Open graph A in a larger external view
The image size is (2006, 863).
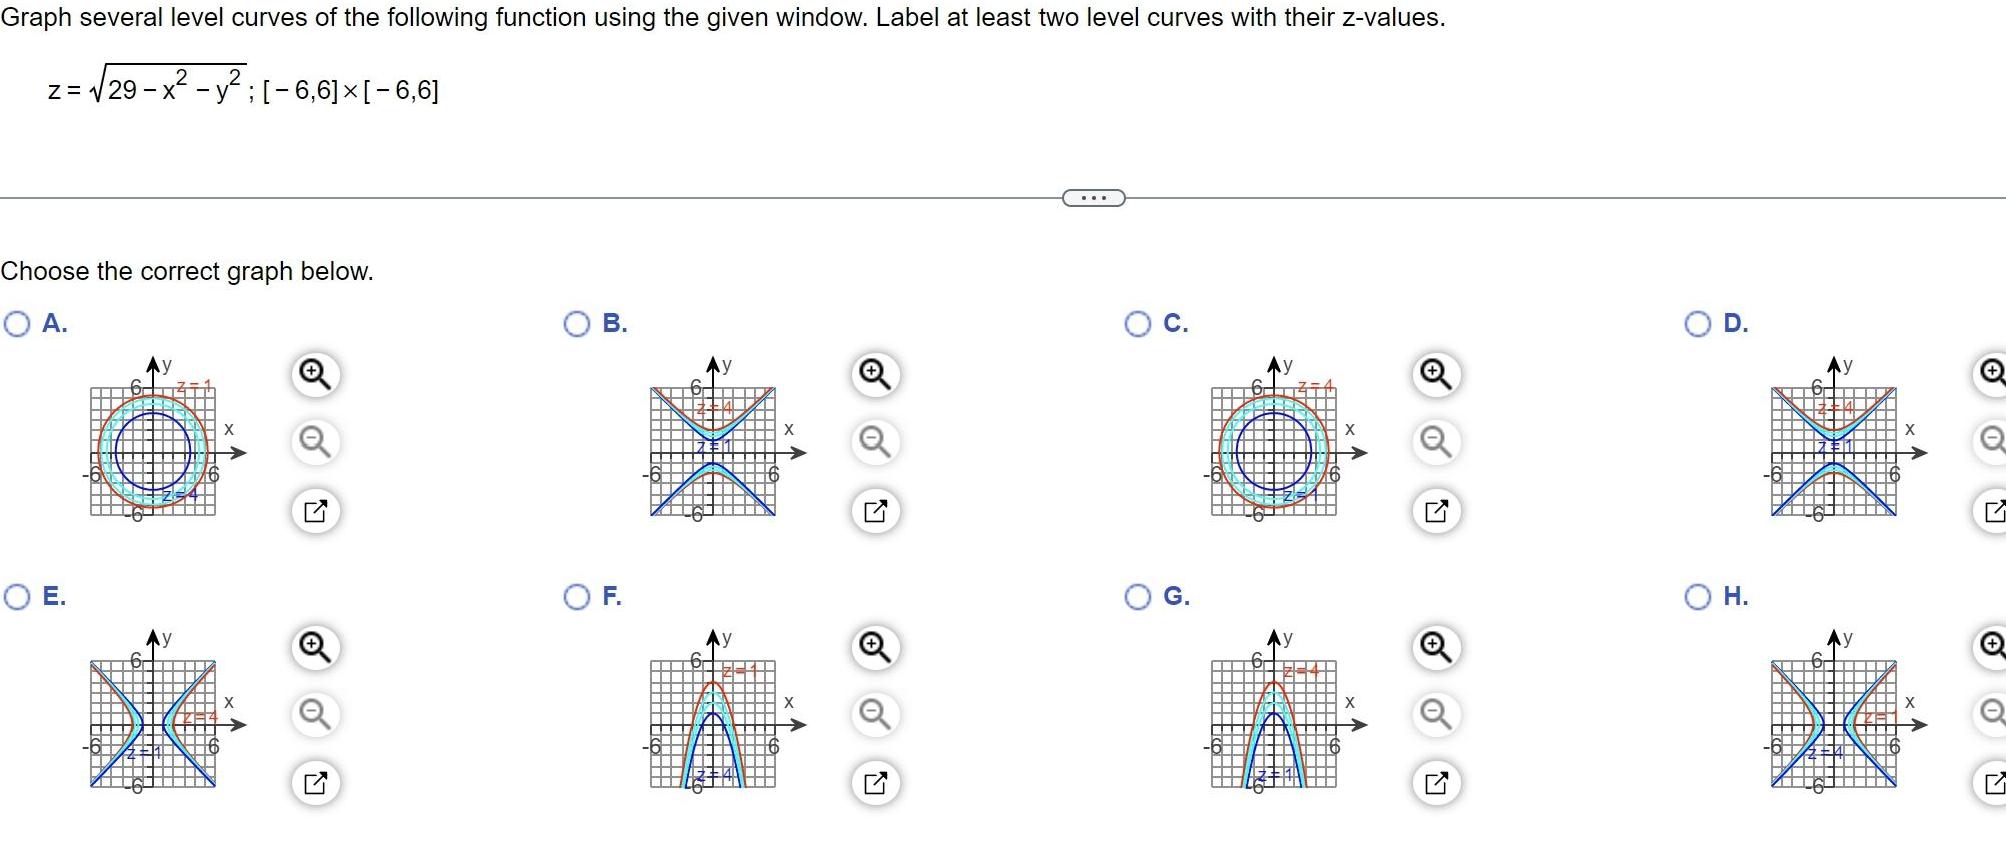pos(315,510)
